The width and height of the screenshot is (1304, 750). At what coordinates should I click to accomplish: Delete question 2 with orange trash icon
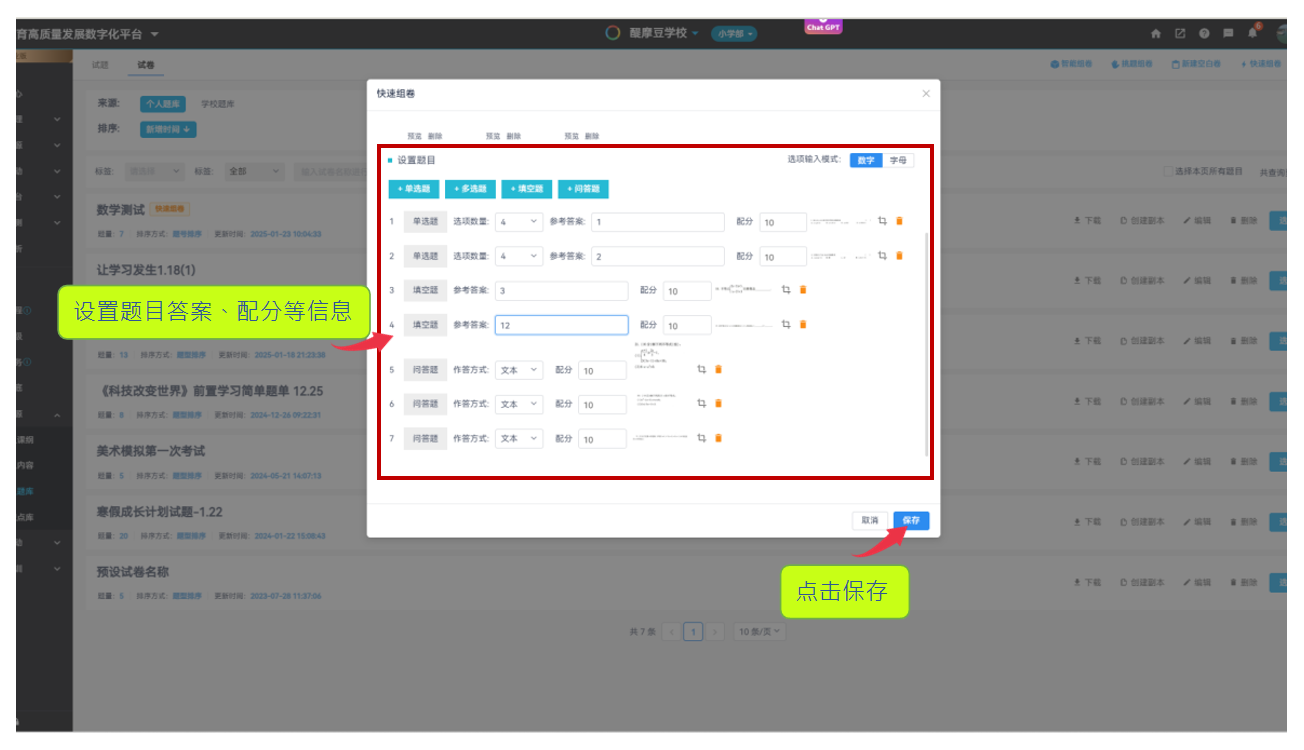[x=899, y=256]
